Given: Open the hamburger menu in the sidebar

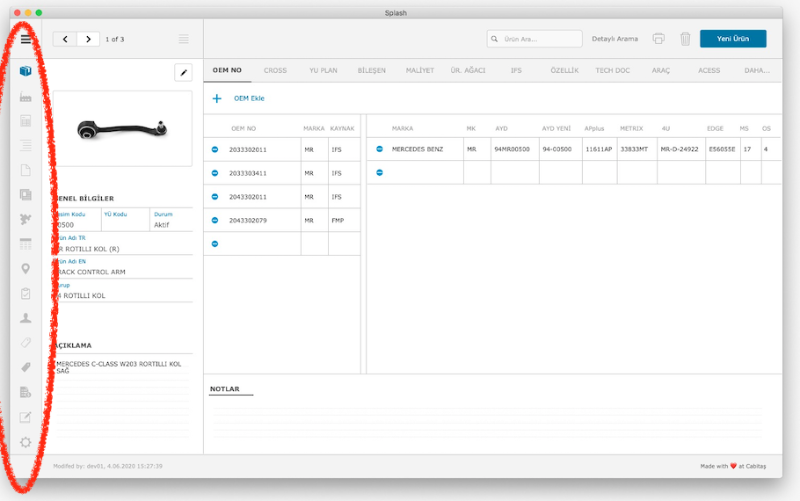Looking at the screenshot, I should 26,39.
